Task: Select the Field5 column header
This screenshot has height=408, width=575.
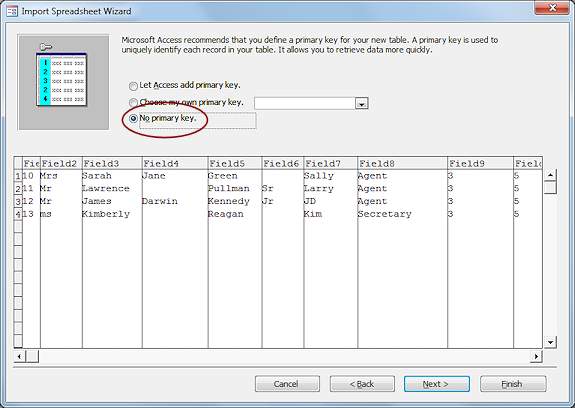Action: click(235, 163)
